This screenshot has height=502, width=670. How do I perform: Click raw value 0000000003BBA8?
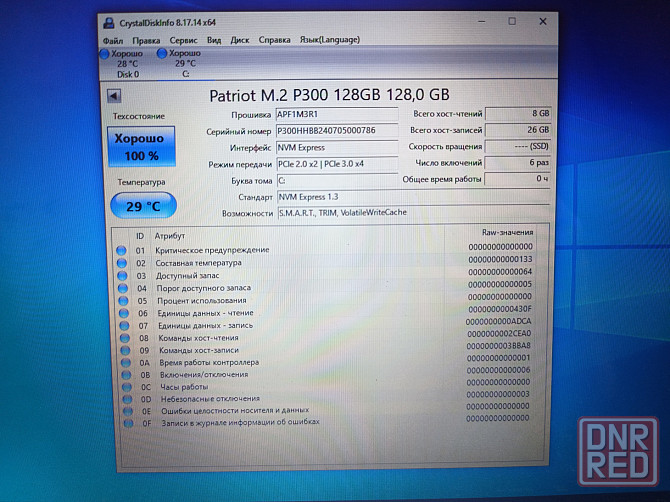[499, 346]
